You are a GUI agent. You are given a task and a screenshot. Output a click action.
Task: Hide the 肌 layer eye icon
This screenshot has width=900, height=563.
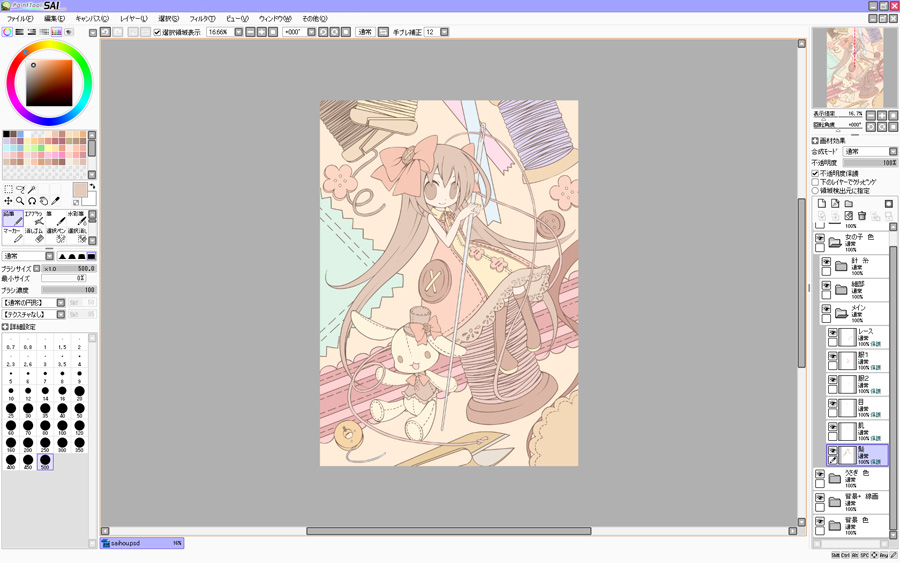[832, 426]
